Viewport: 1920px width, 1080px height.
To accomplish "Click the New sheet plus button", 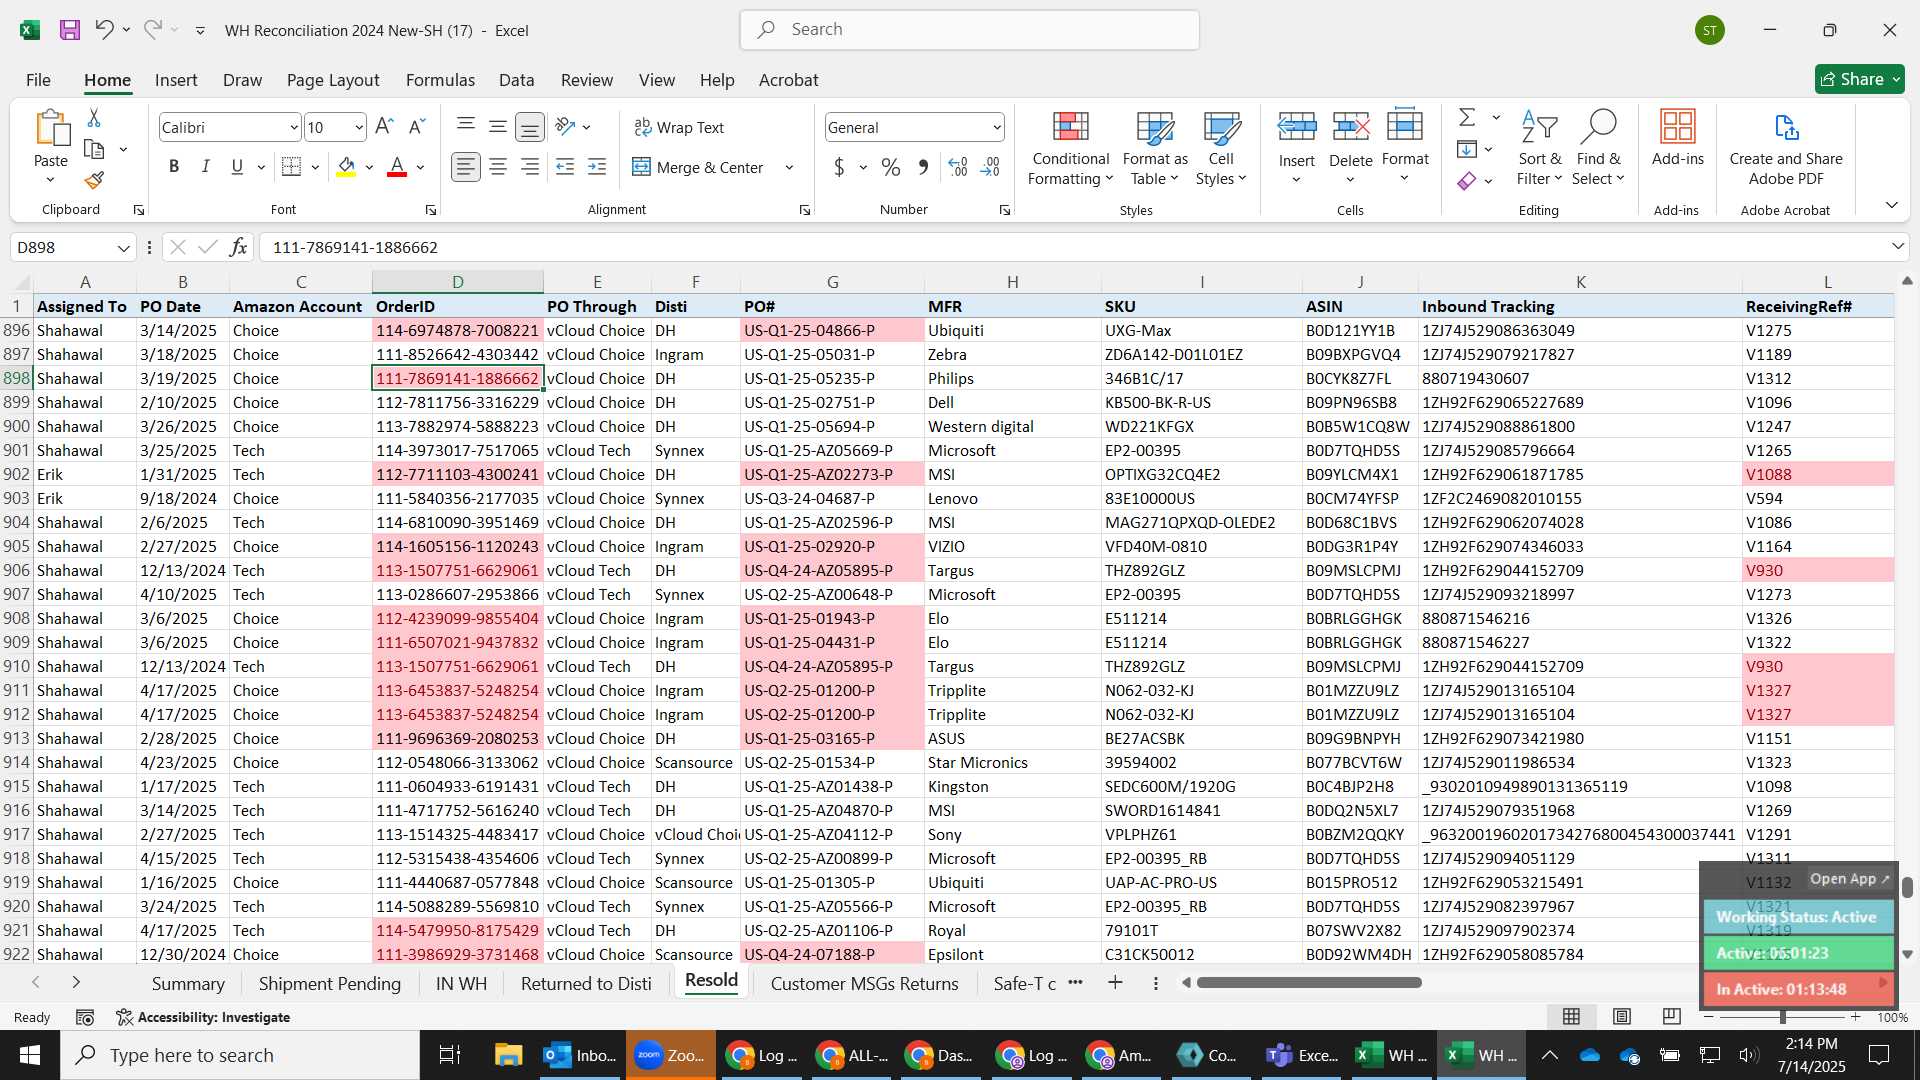I will [x=1115, y=983].
